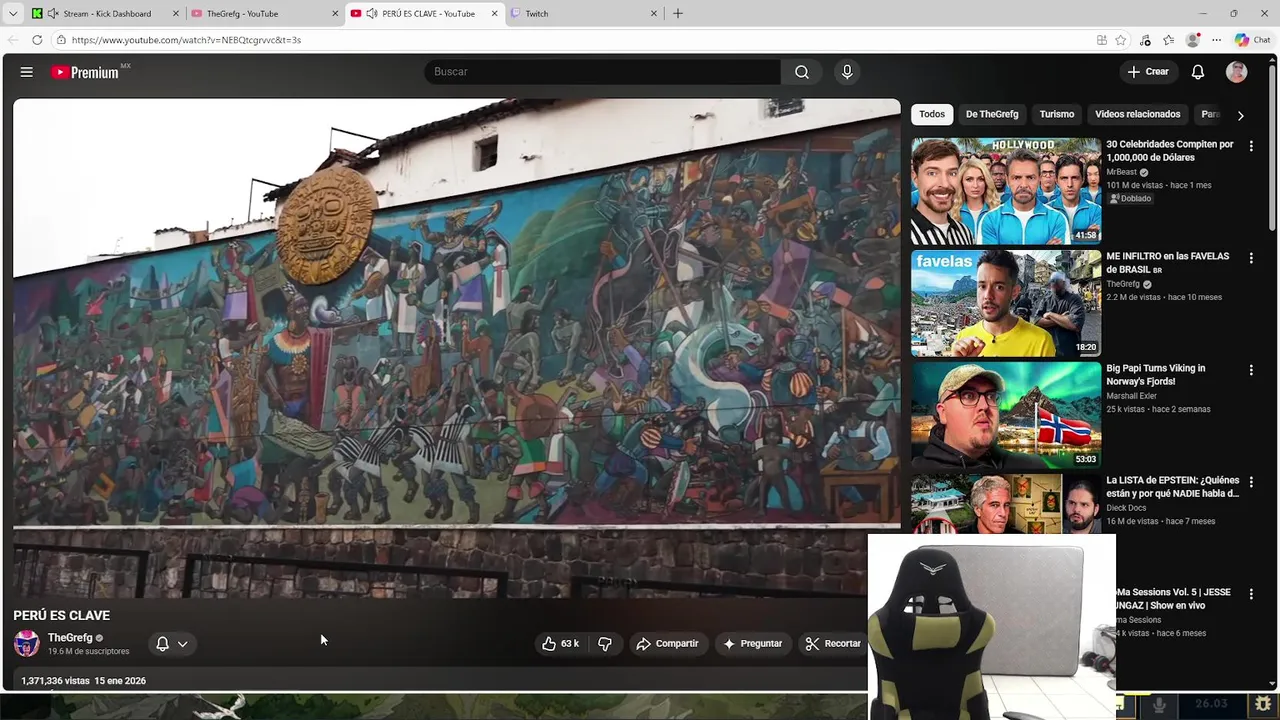Image resolution: width=1280 pixels, height=720 pixels.
Task: Open TheGrefg channel name link
Action: (x=70, y=638)
